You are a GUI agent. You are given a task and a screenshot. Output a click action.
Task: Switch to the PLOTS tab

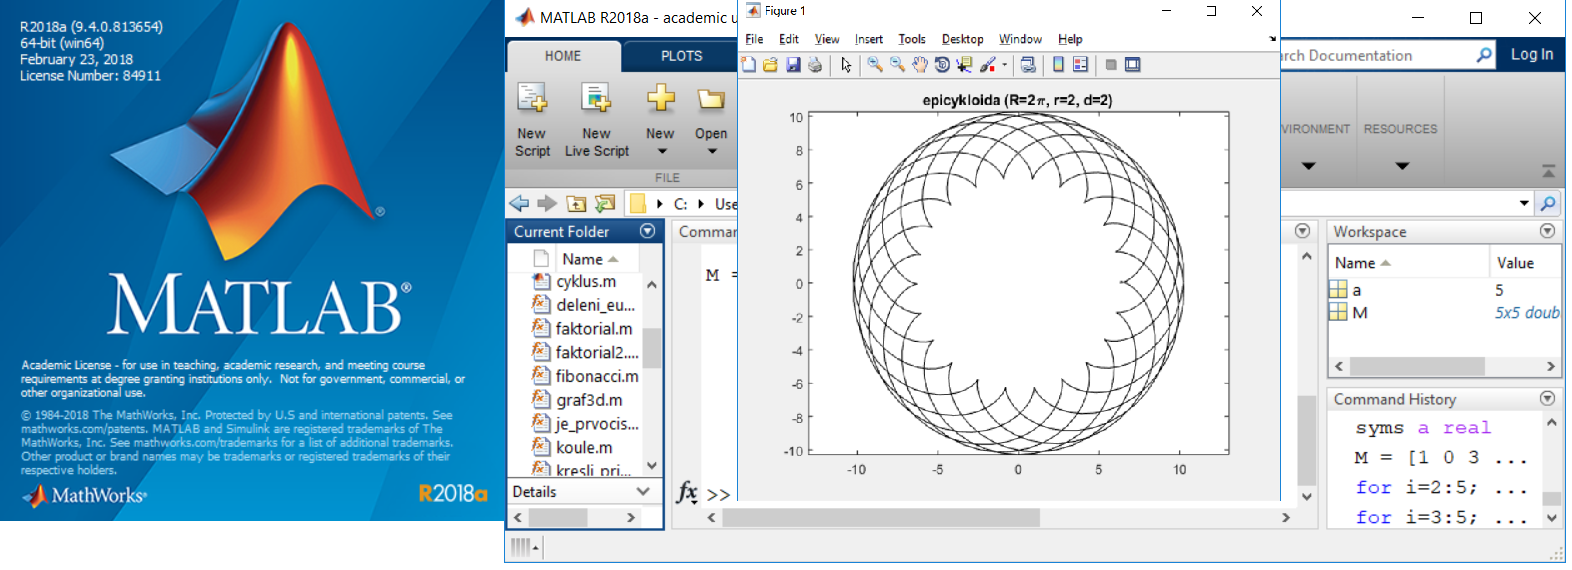pyautogui.click(x=681, y=56)
